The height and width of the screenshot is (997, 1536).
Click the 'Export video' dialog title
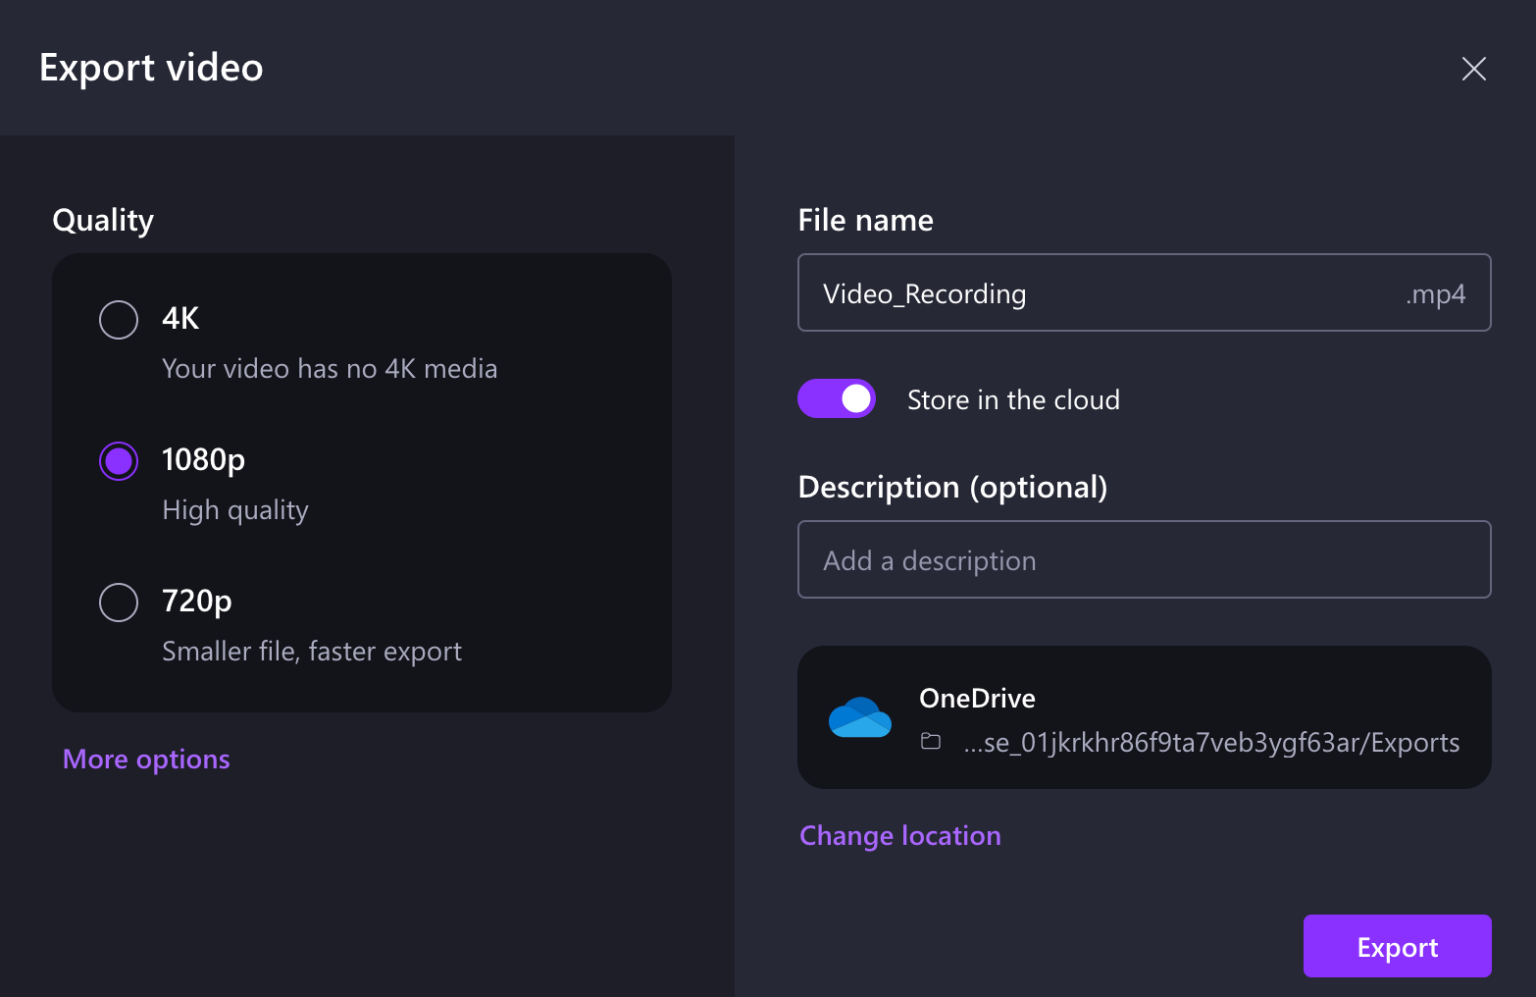pos(151,68)
